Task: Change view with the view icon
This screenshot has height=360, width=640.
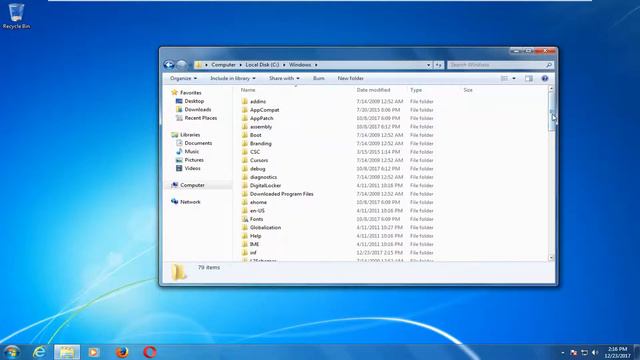Action: pos(504,78)
